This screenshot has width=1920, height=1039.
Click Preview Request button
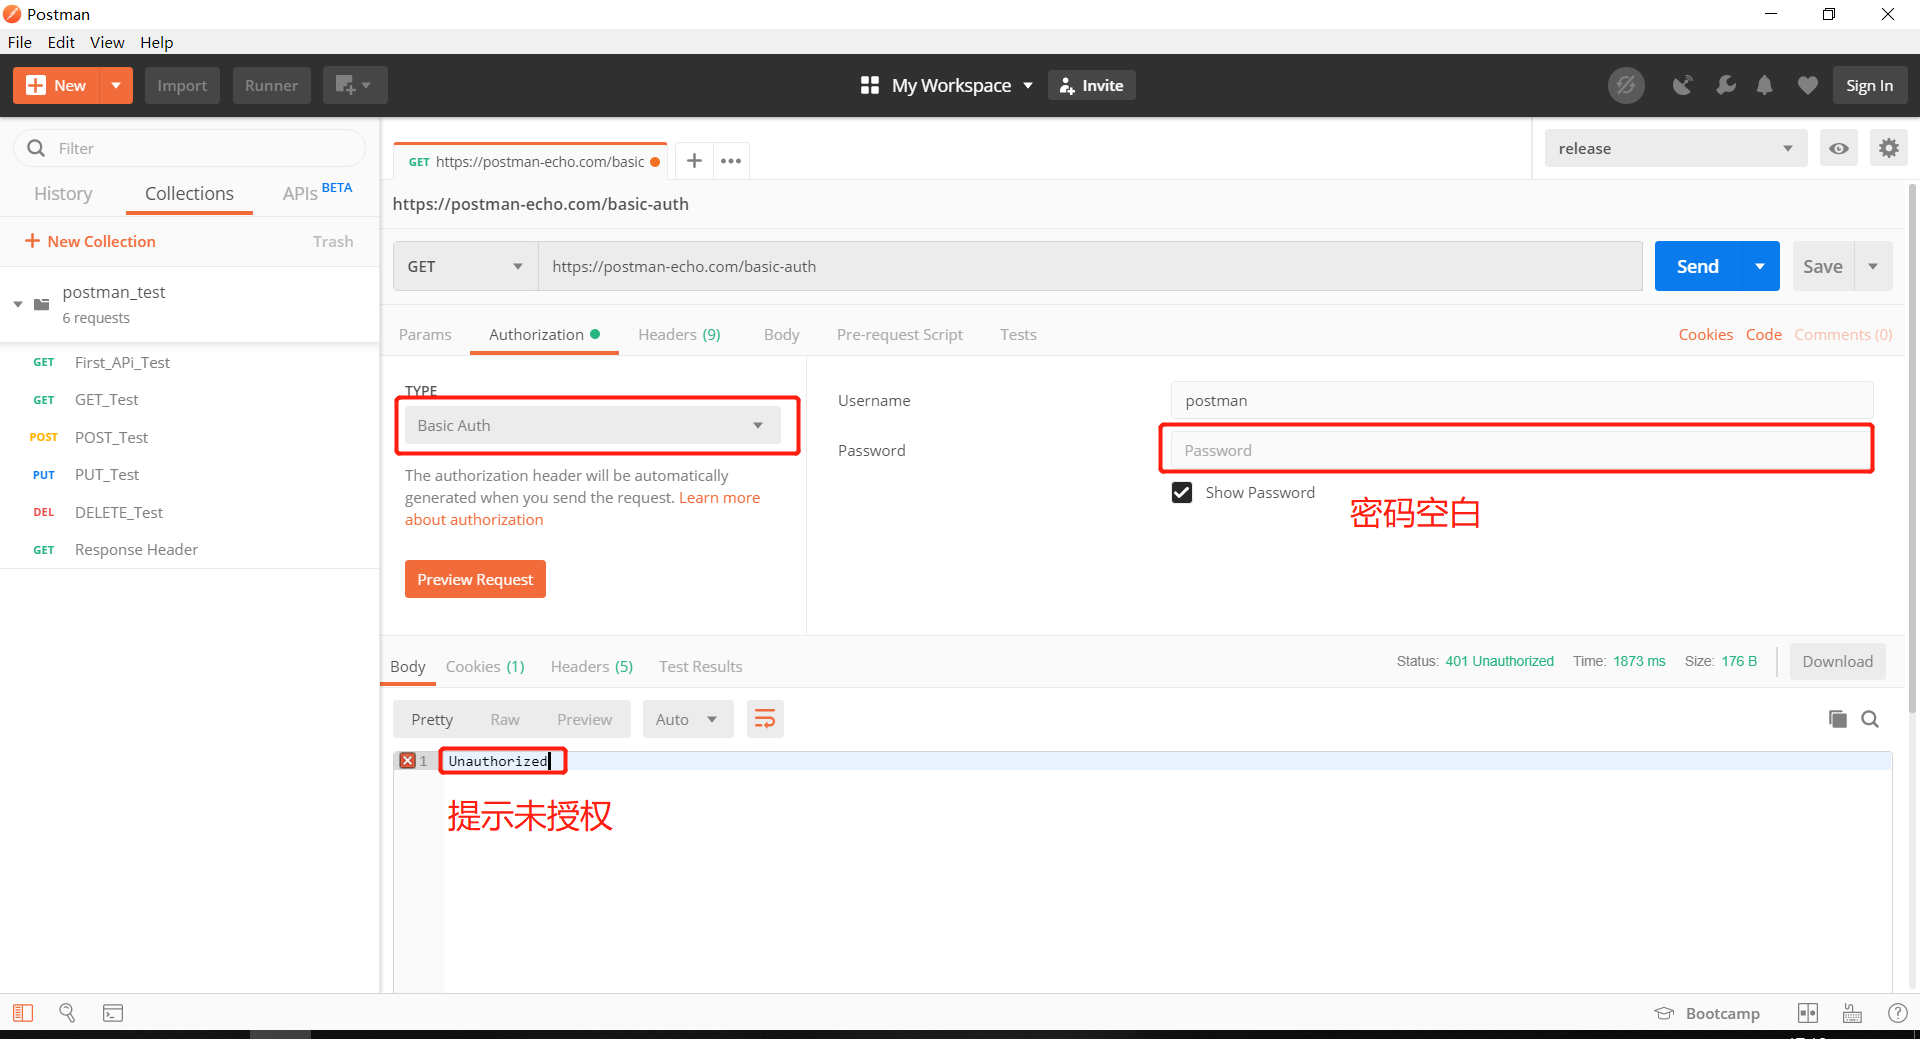tap(475, 579)
